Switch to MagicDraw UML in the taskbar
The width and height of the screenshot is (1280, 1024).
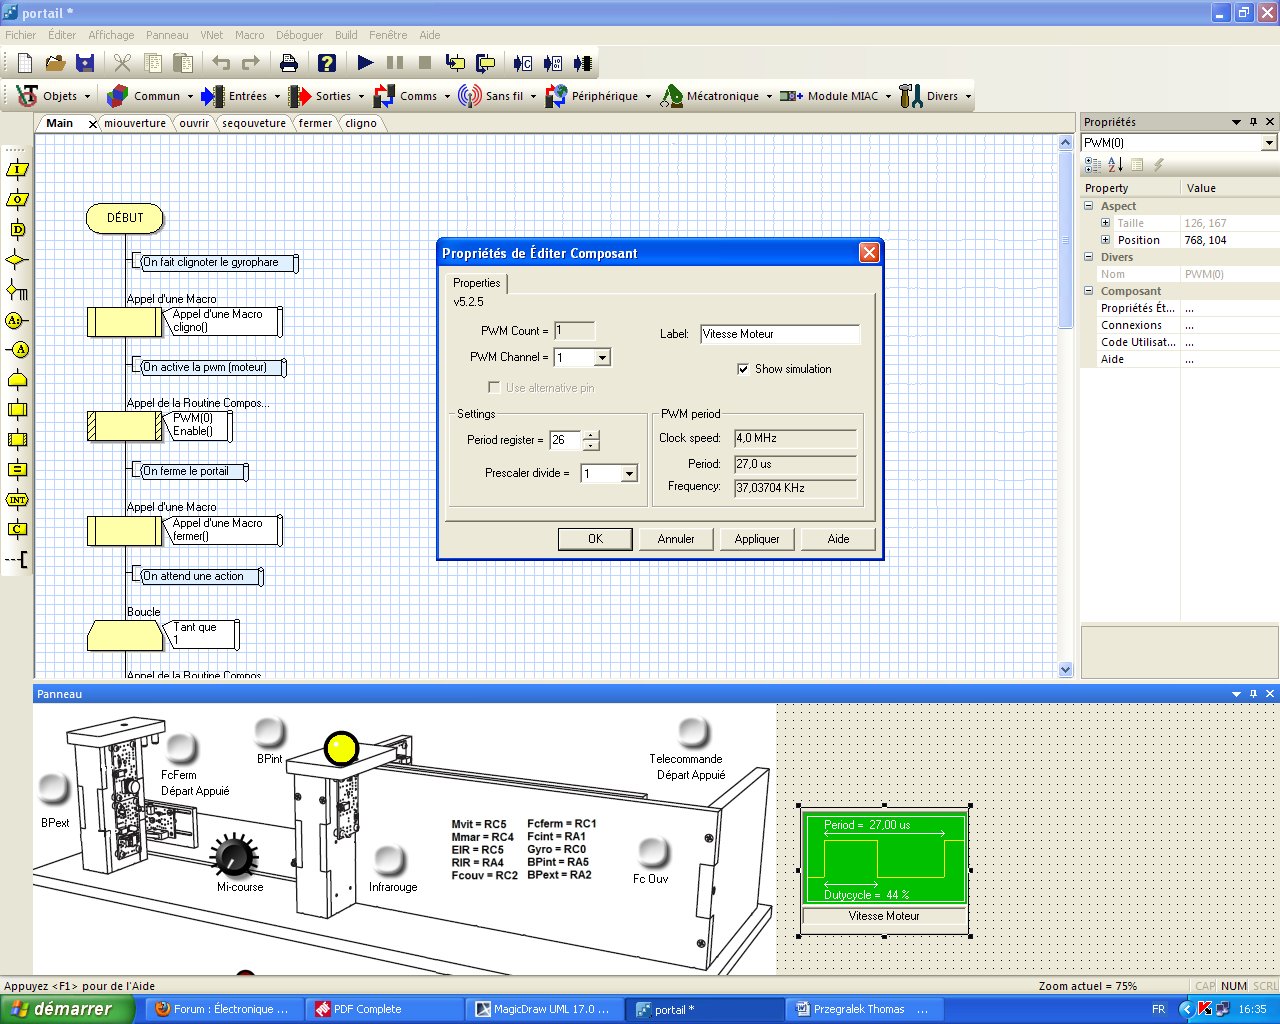point(545,1009)
